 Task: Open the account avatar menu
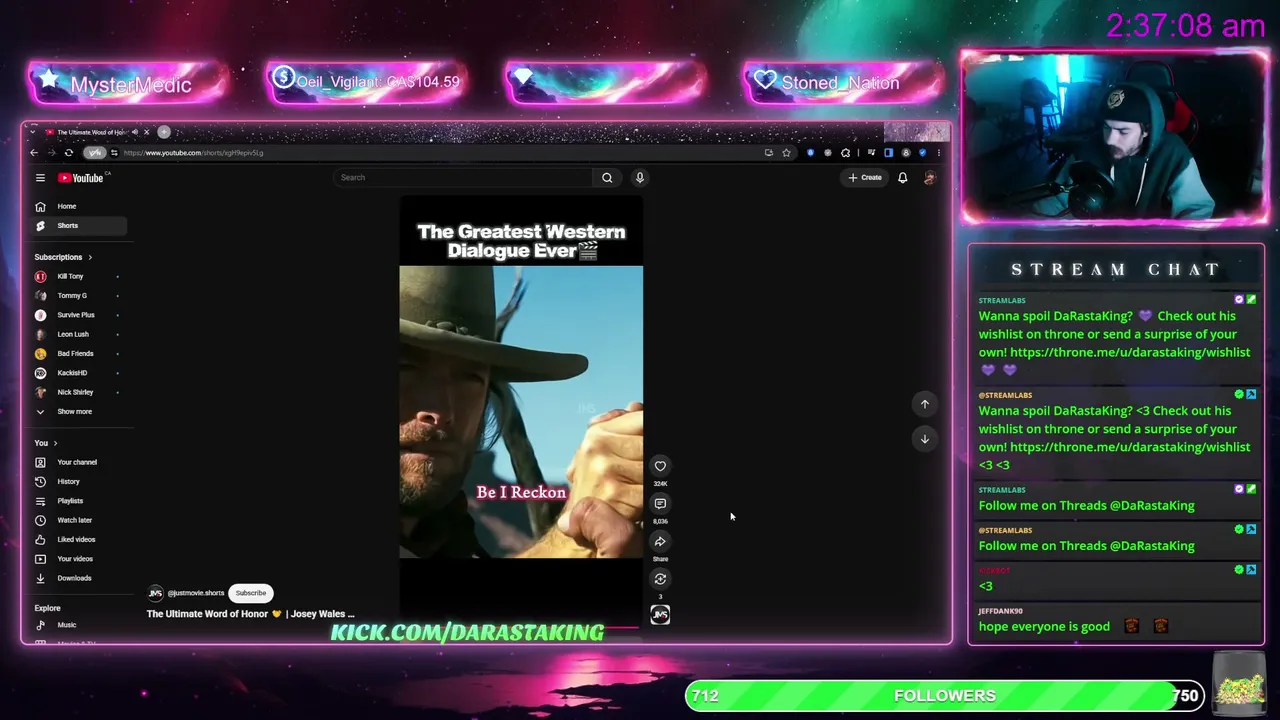[x=929, y=178]
